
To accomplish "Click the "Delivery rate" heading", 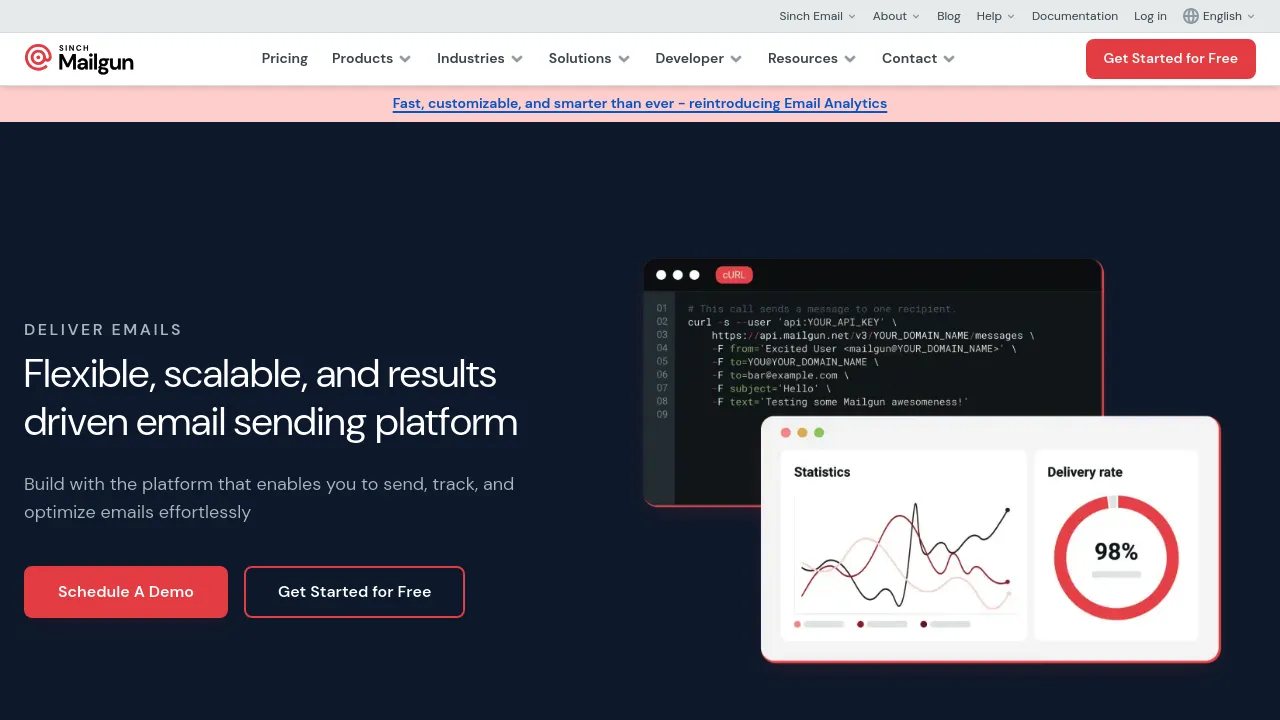I will click(x=1085, y=472).
